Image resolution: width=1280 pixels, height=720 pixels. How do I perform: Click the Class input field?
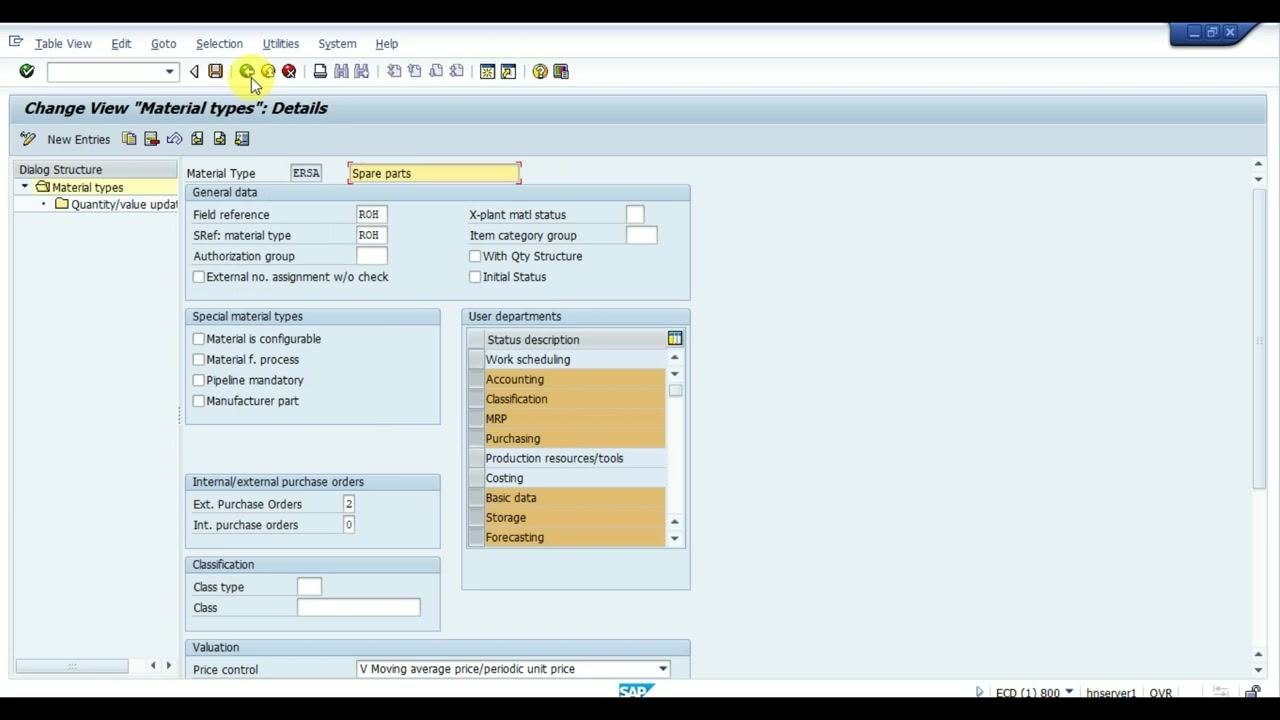pyautogui.click(x=359, y=607)
